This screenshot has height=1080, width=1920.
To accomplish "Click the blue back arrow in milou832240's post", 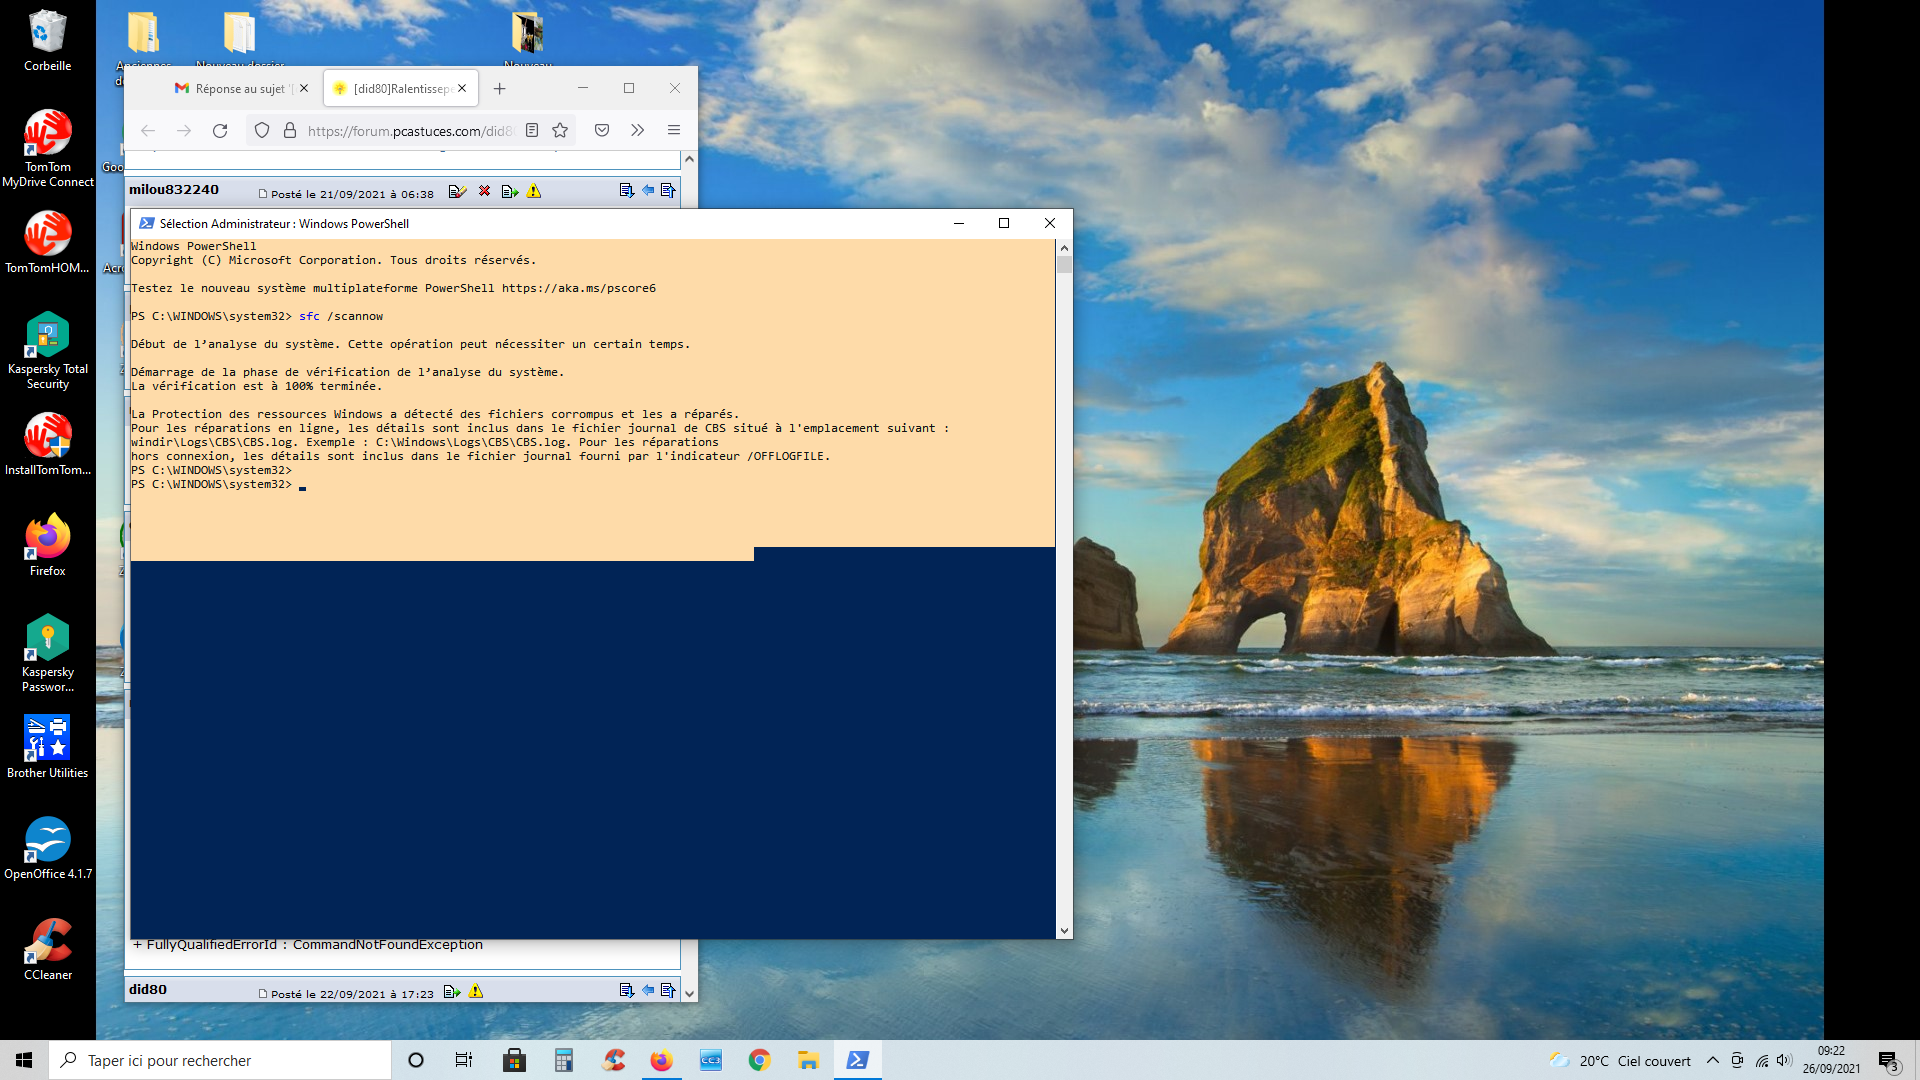I will 648,191.
